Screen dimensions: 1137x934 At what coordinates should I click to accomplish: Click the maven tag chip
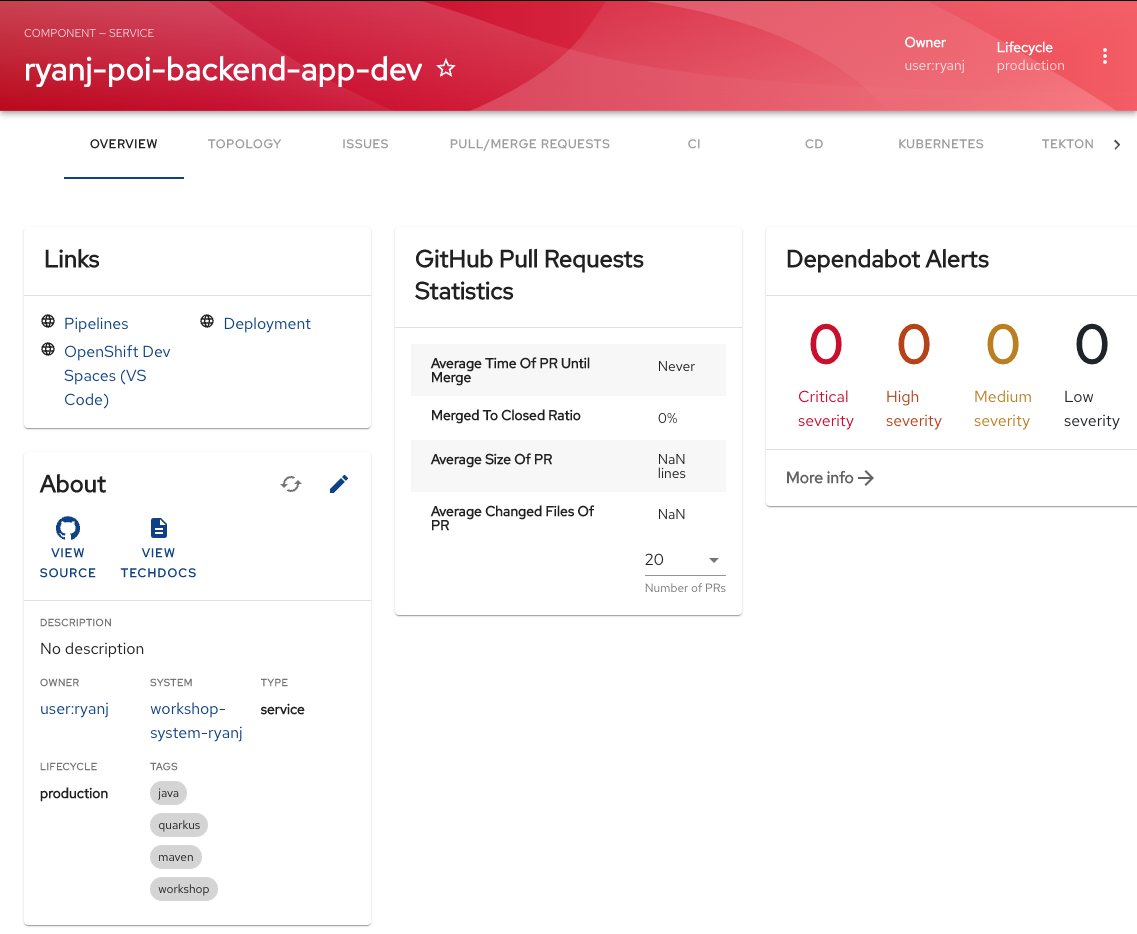(x=176, y=857)
